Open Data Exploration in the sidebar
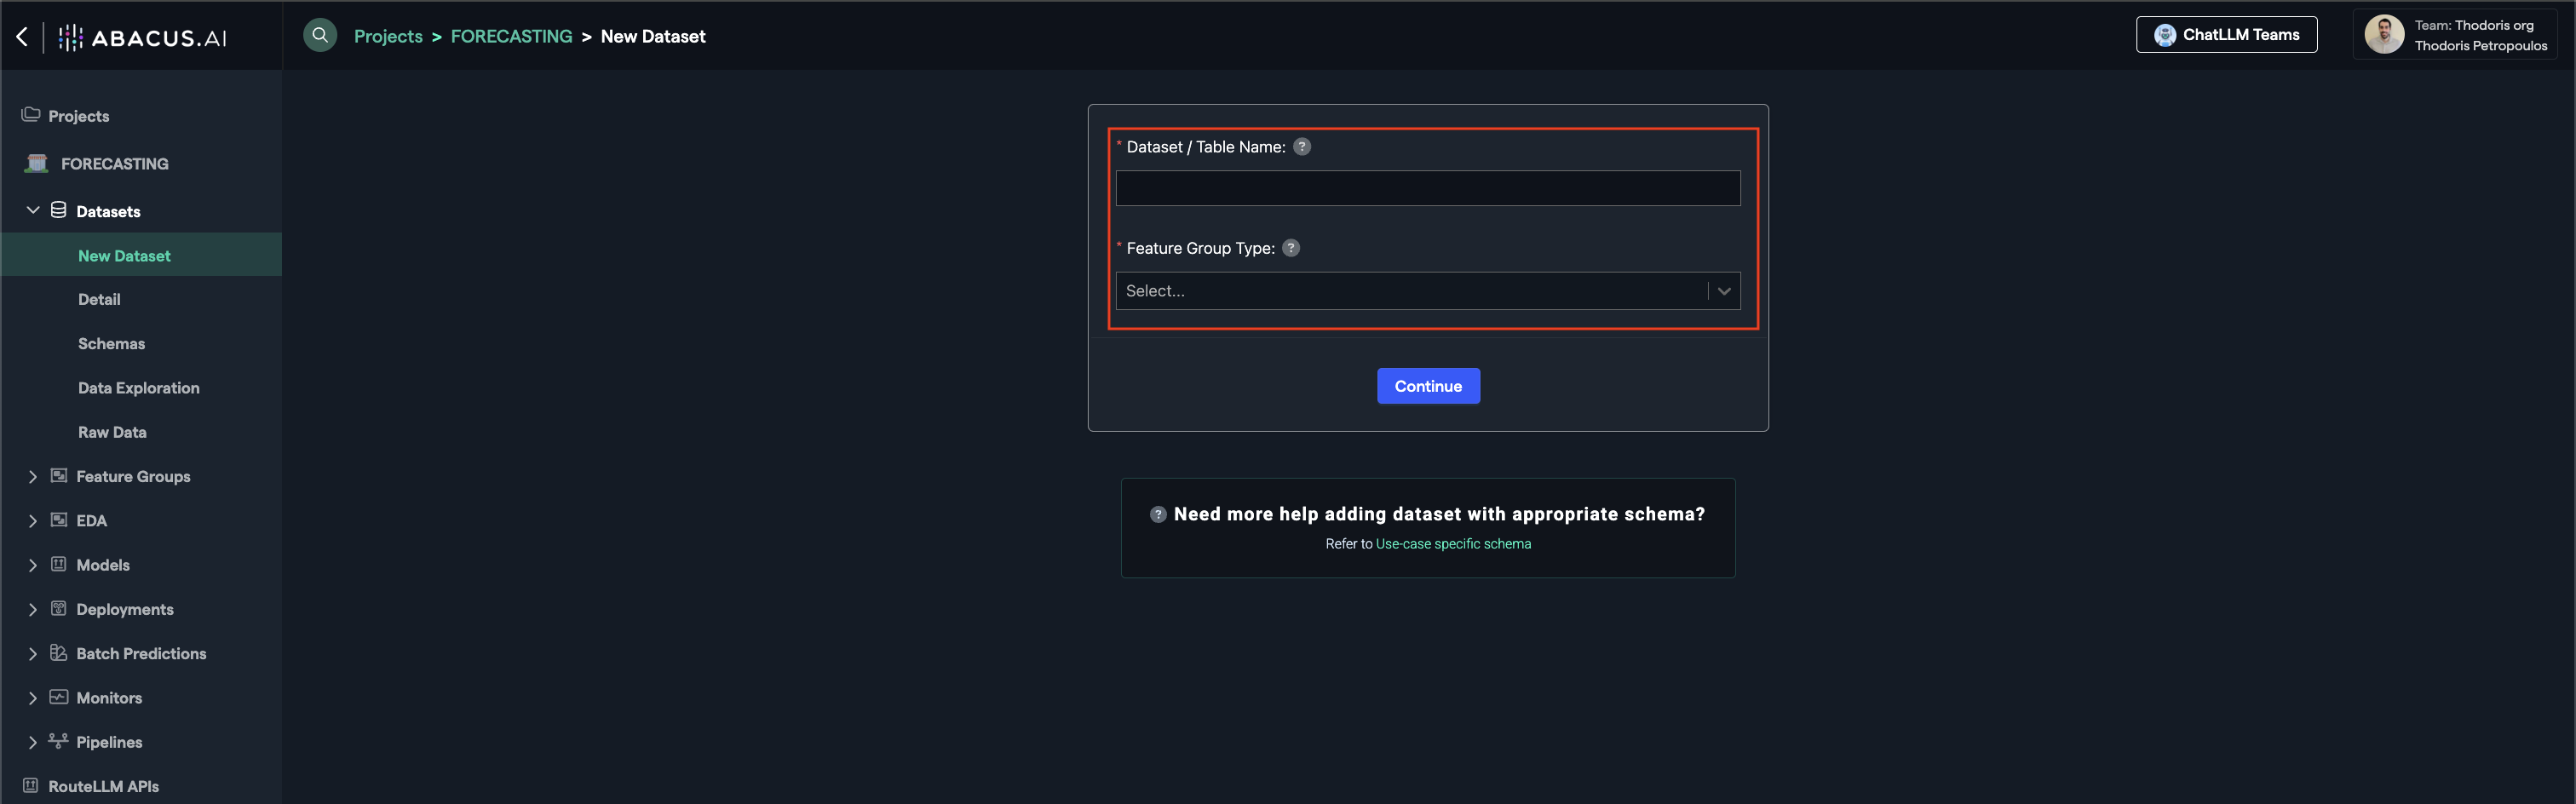This screenshot has height=804, width=2576. coord(139,388)
